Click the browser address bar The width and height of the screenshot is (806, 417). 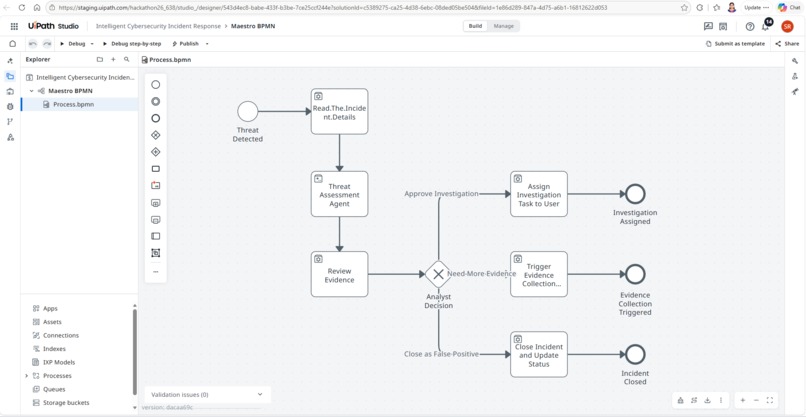[362, 8]
